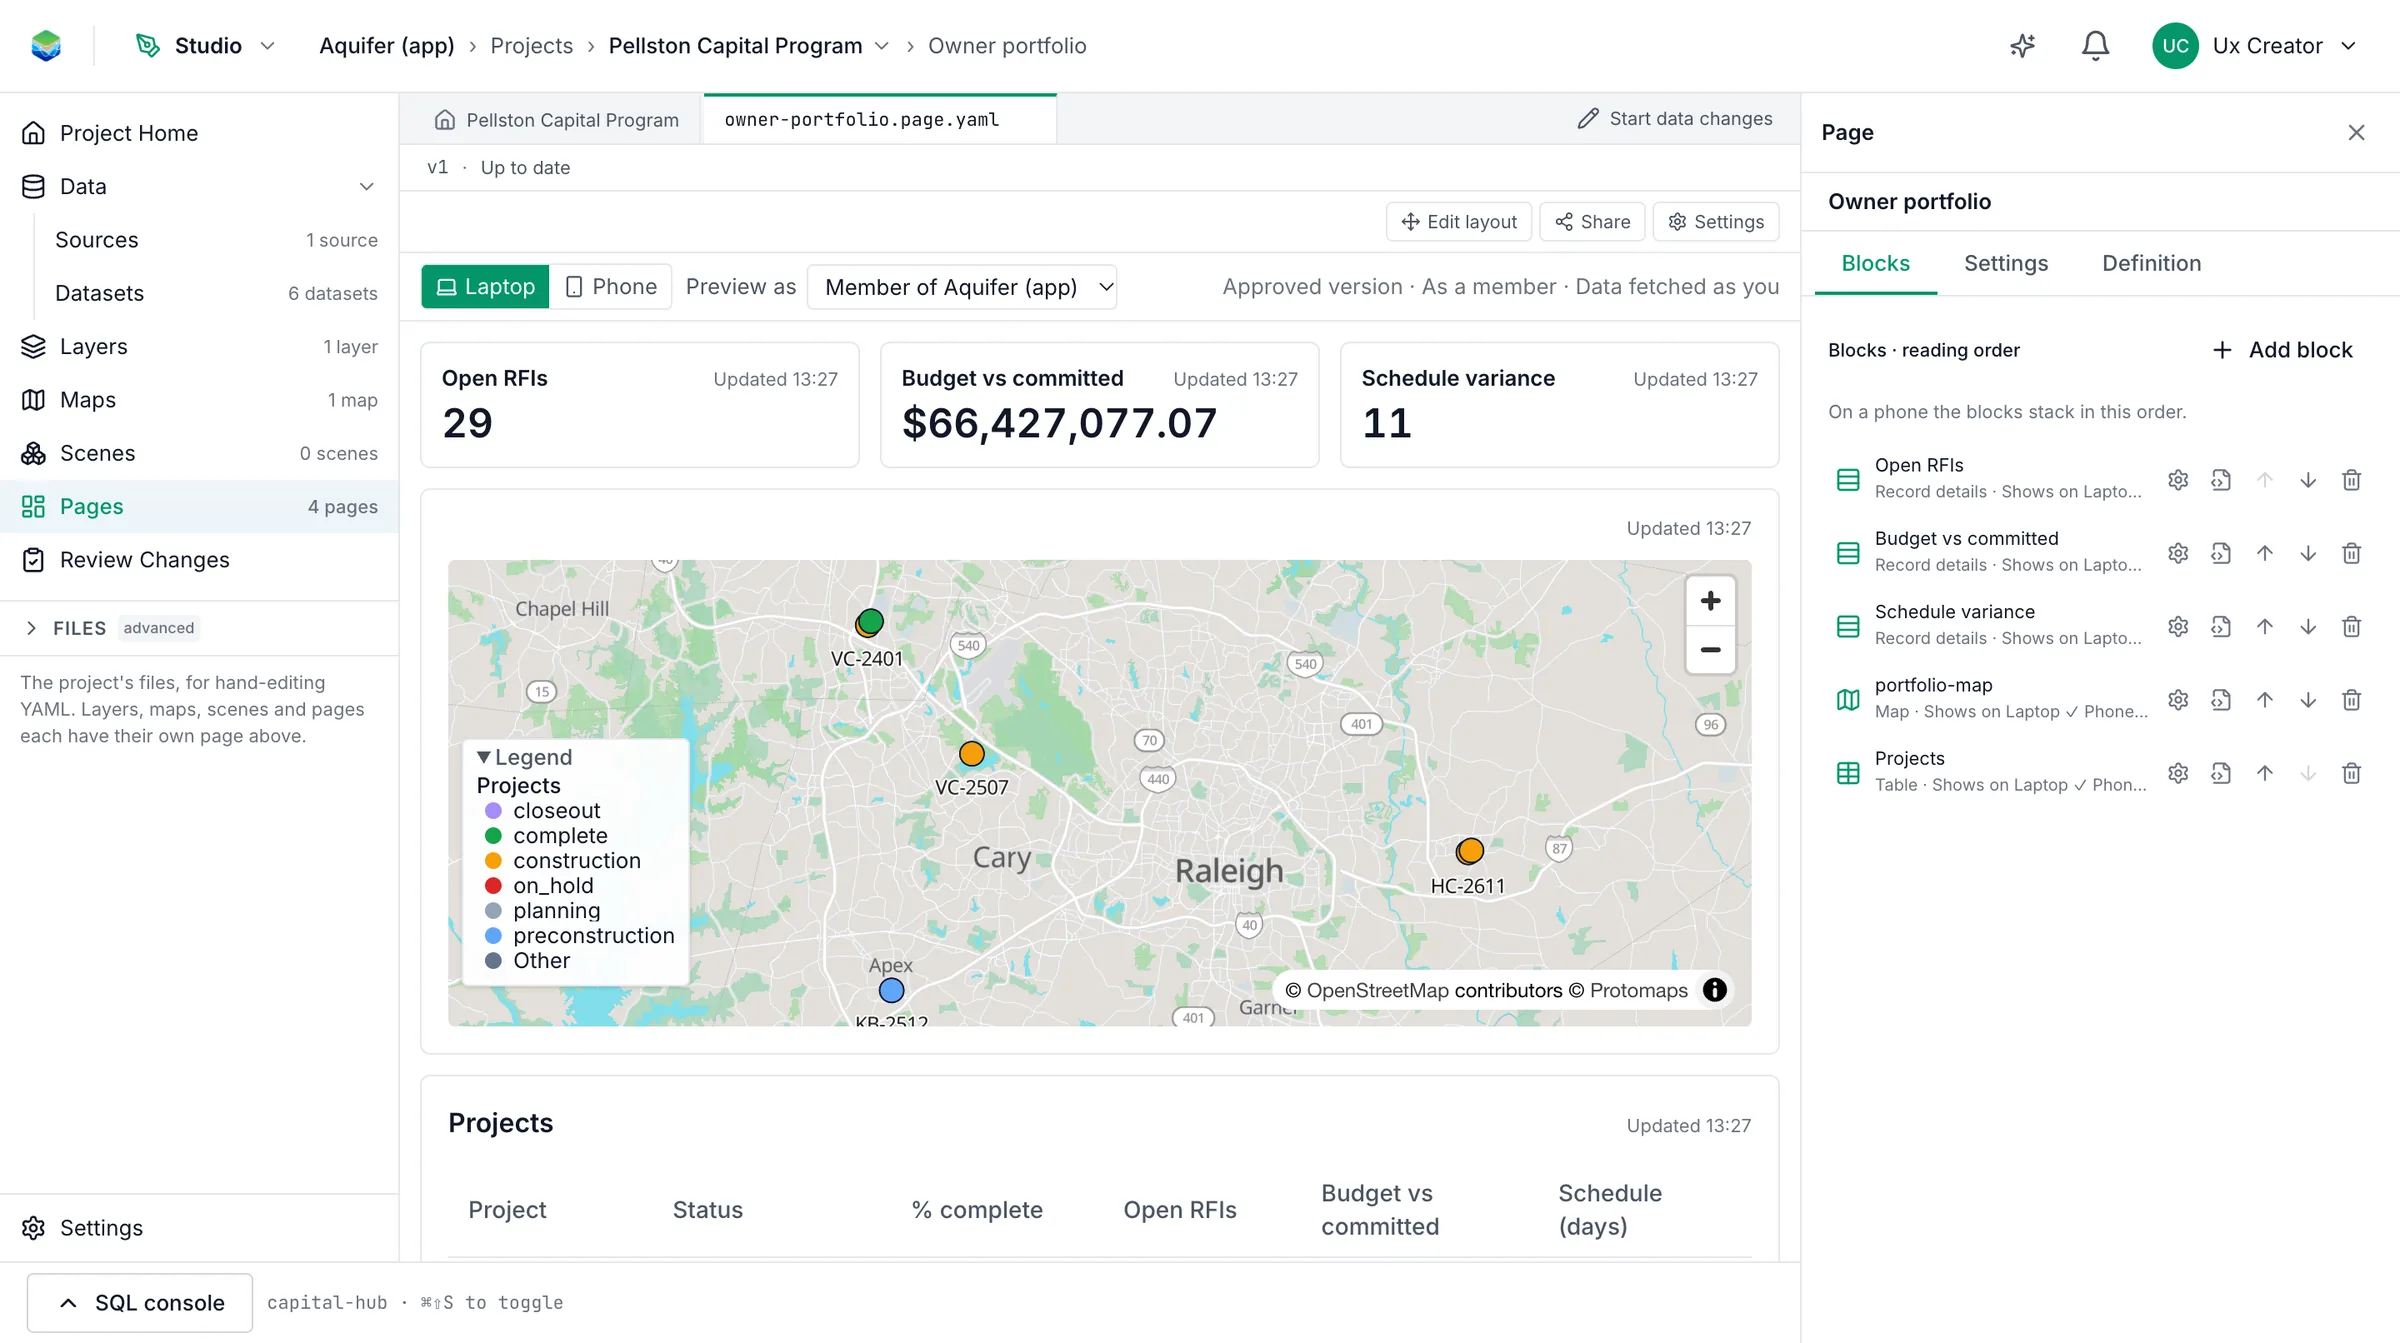
Task: Open the AI sparkle assistant icon
Action: pyautogui.click(x=2022, y=46)
